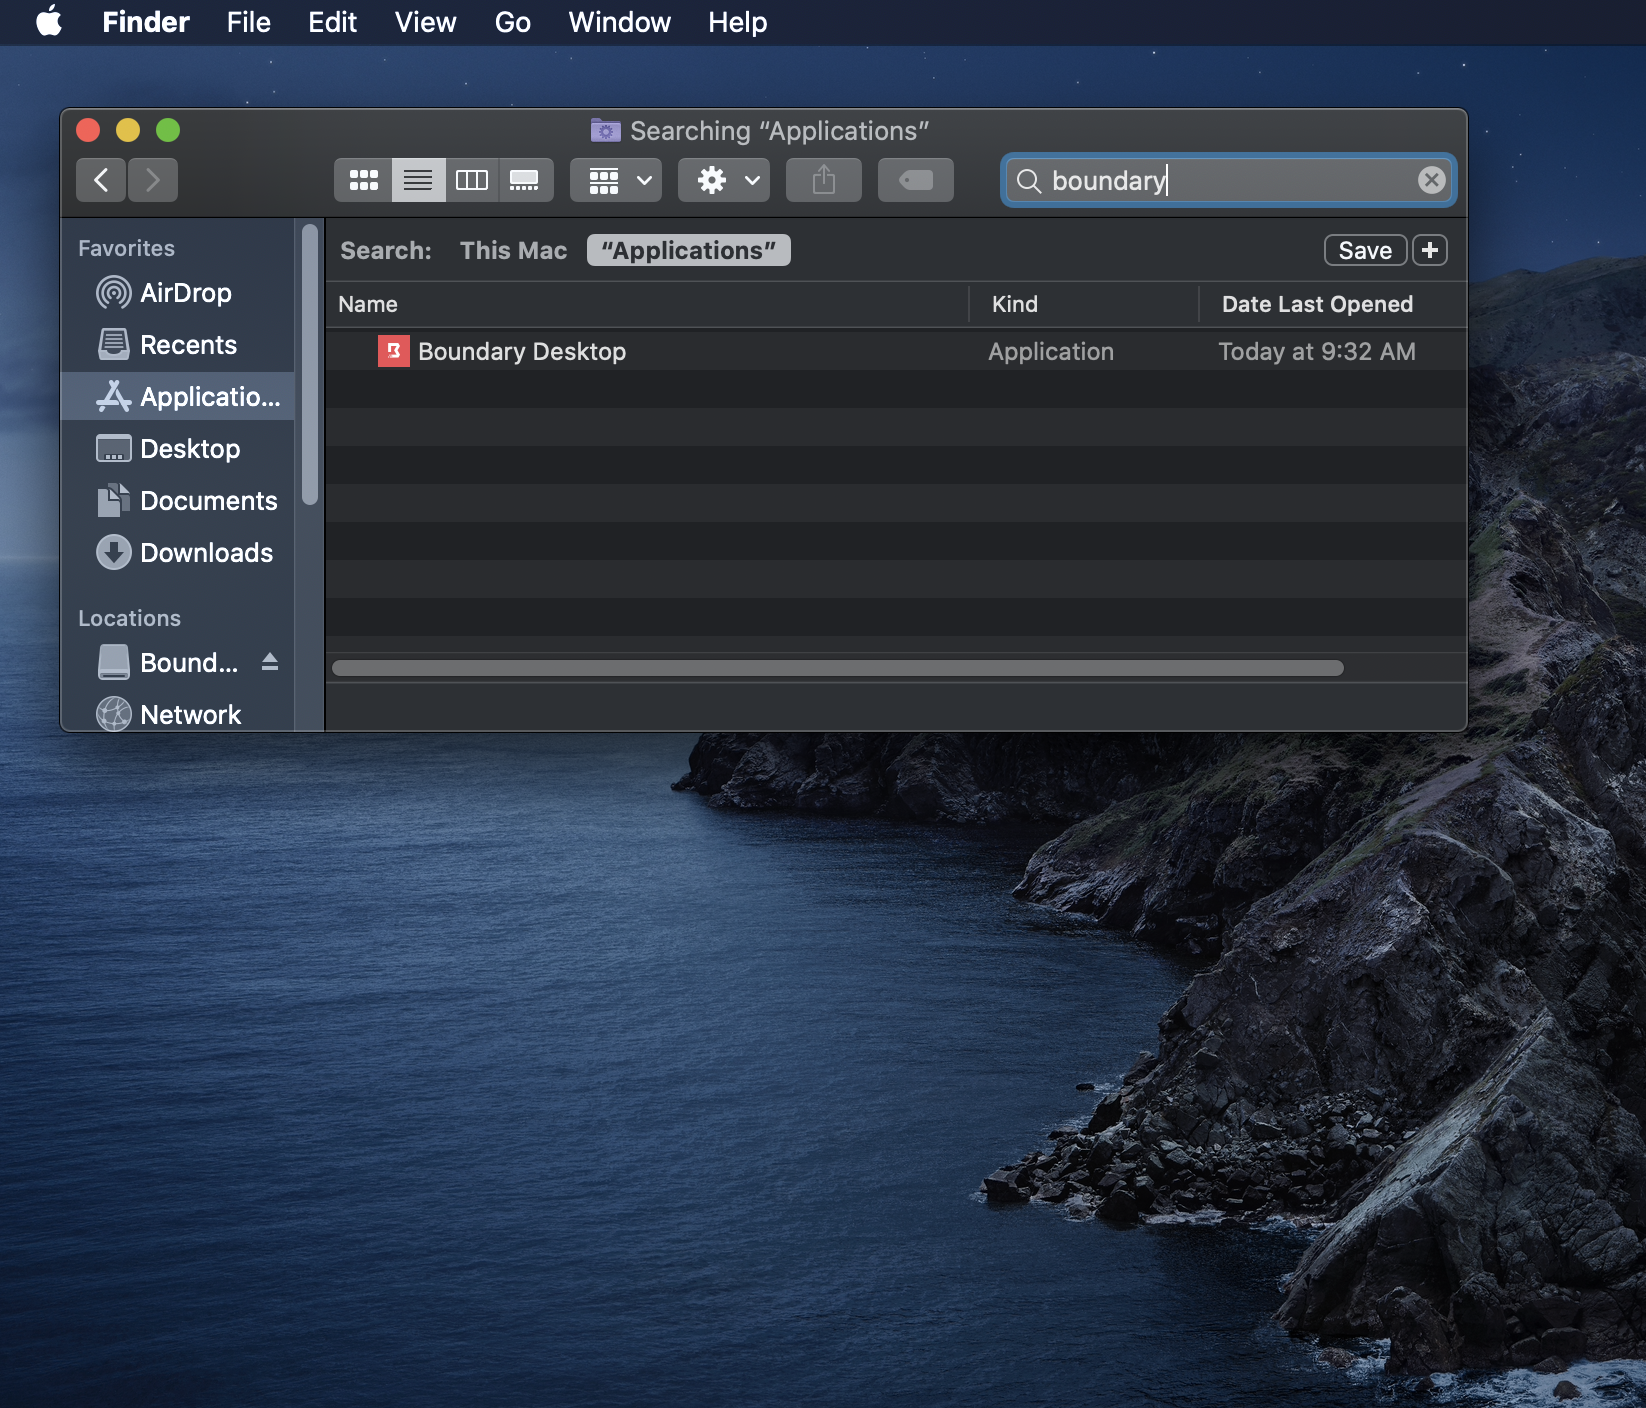Click the Favorites section header
The image size is (1646, 1408).
tap(126, 248)
